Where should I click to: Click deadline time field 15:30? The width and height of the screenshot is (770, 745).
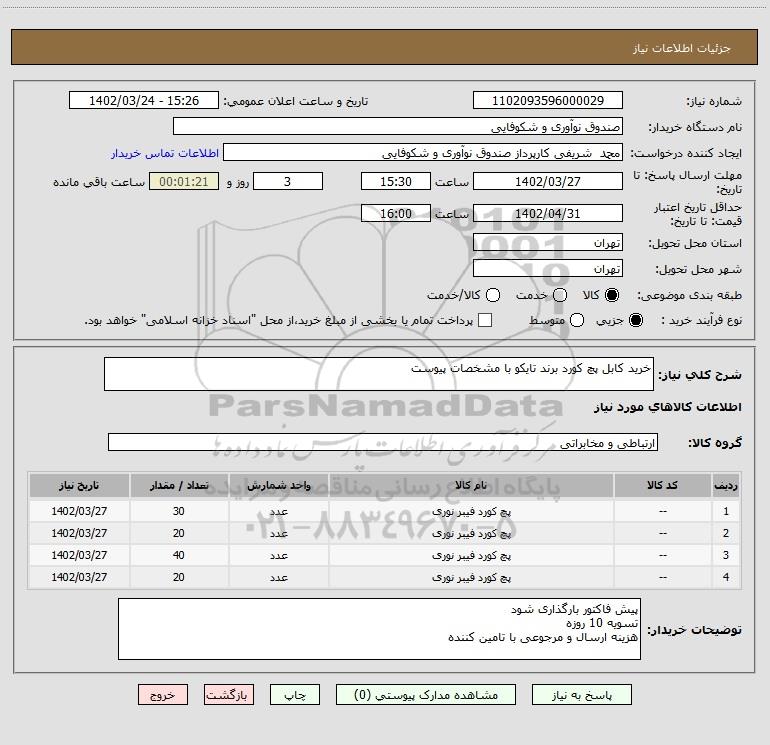pyautogui.click(x=396, y=181)
